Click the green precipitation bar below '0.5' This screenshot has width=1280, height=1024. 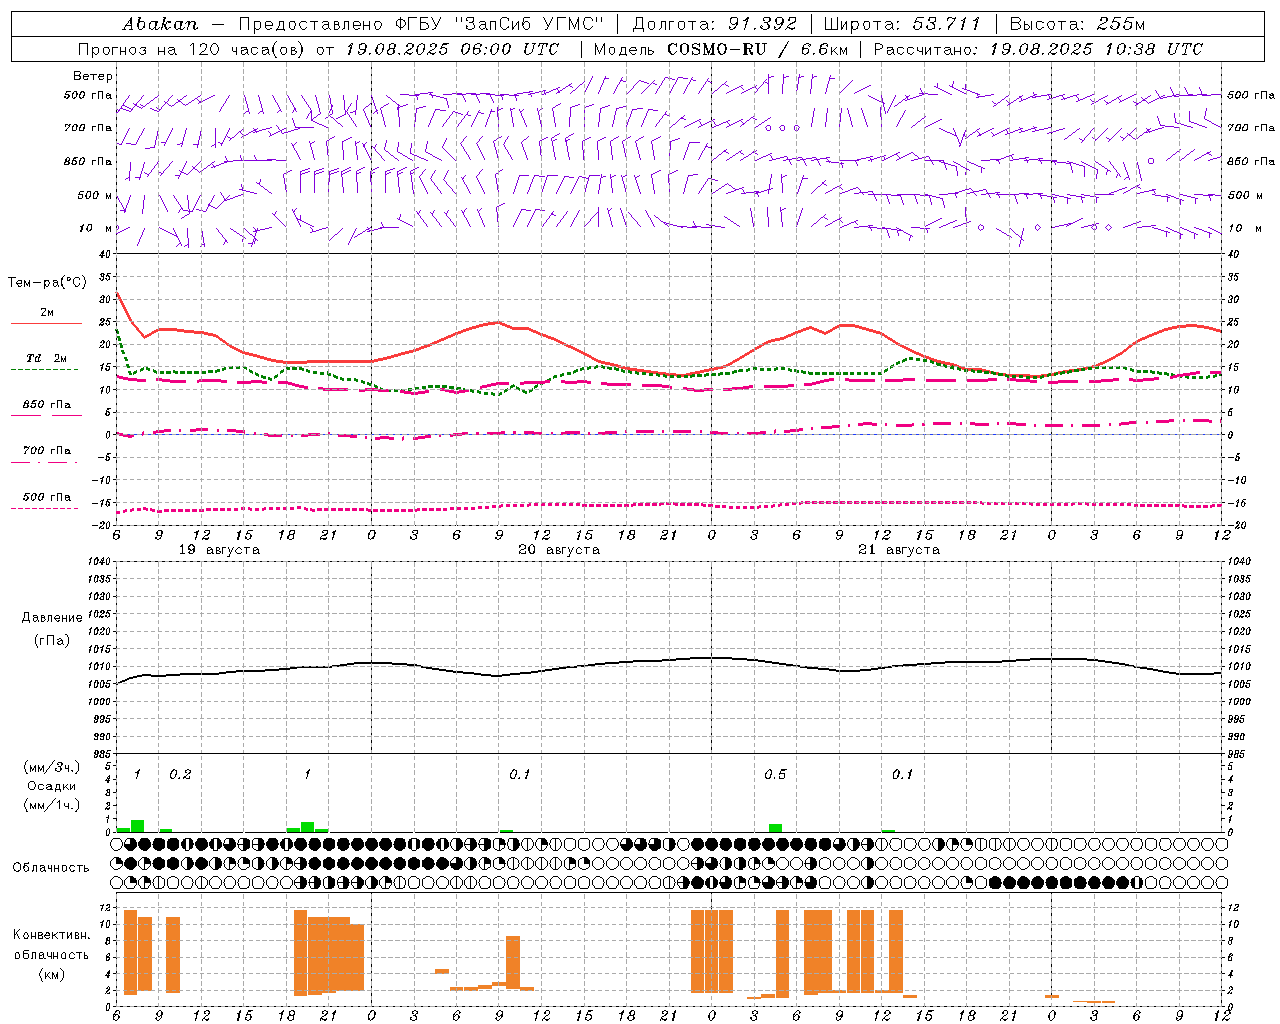(x=775, y=828)
